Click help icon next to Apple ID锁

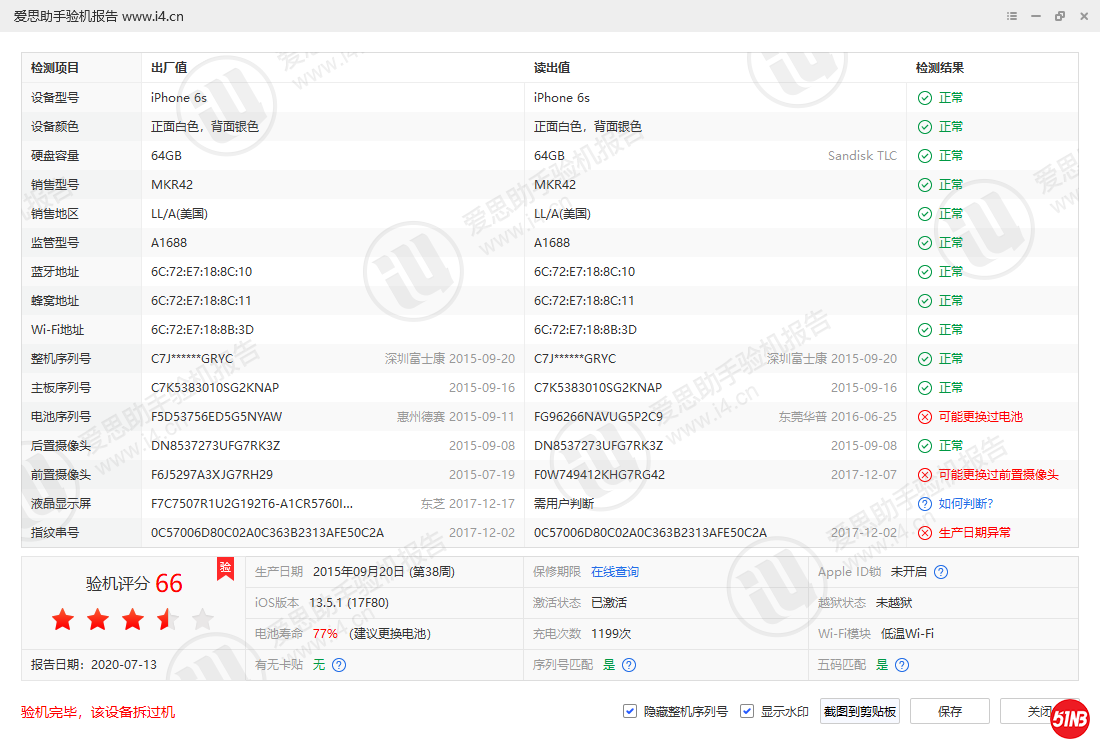pyautogui.click(x=940, y=572)
